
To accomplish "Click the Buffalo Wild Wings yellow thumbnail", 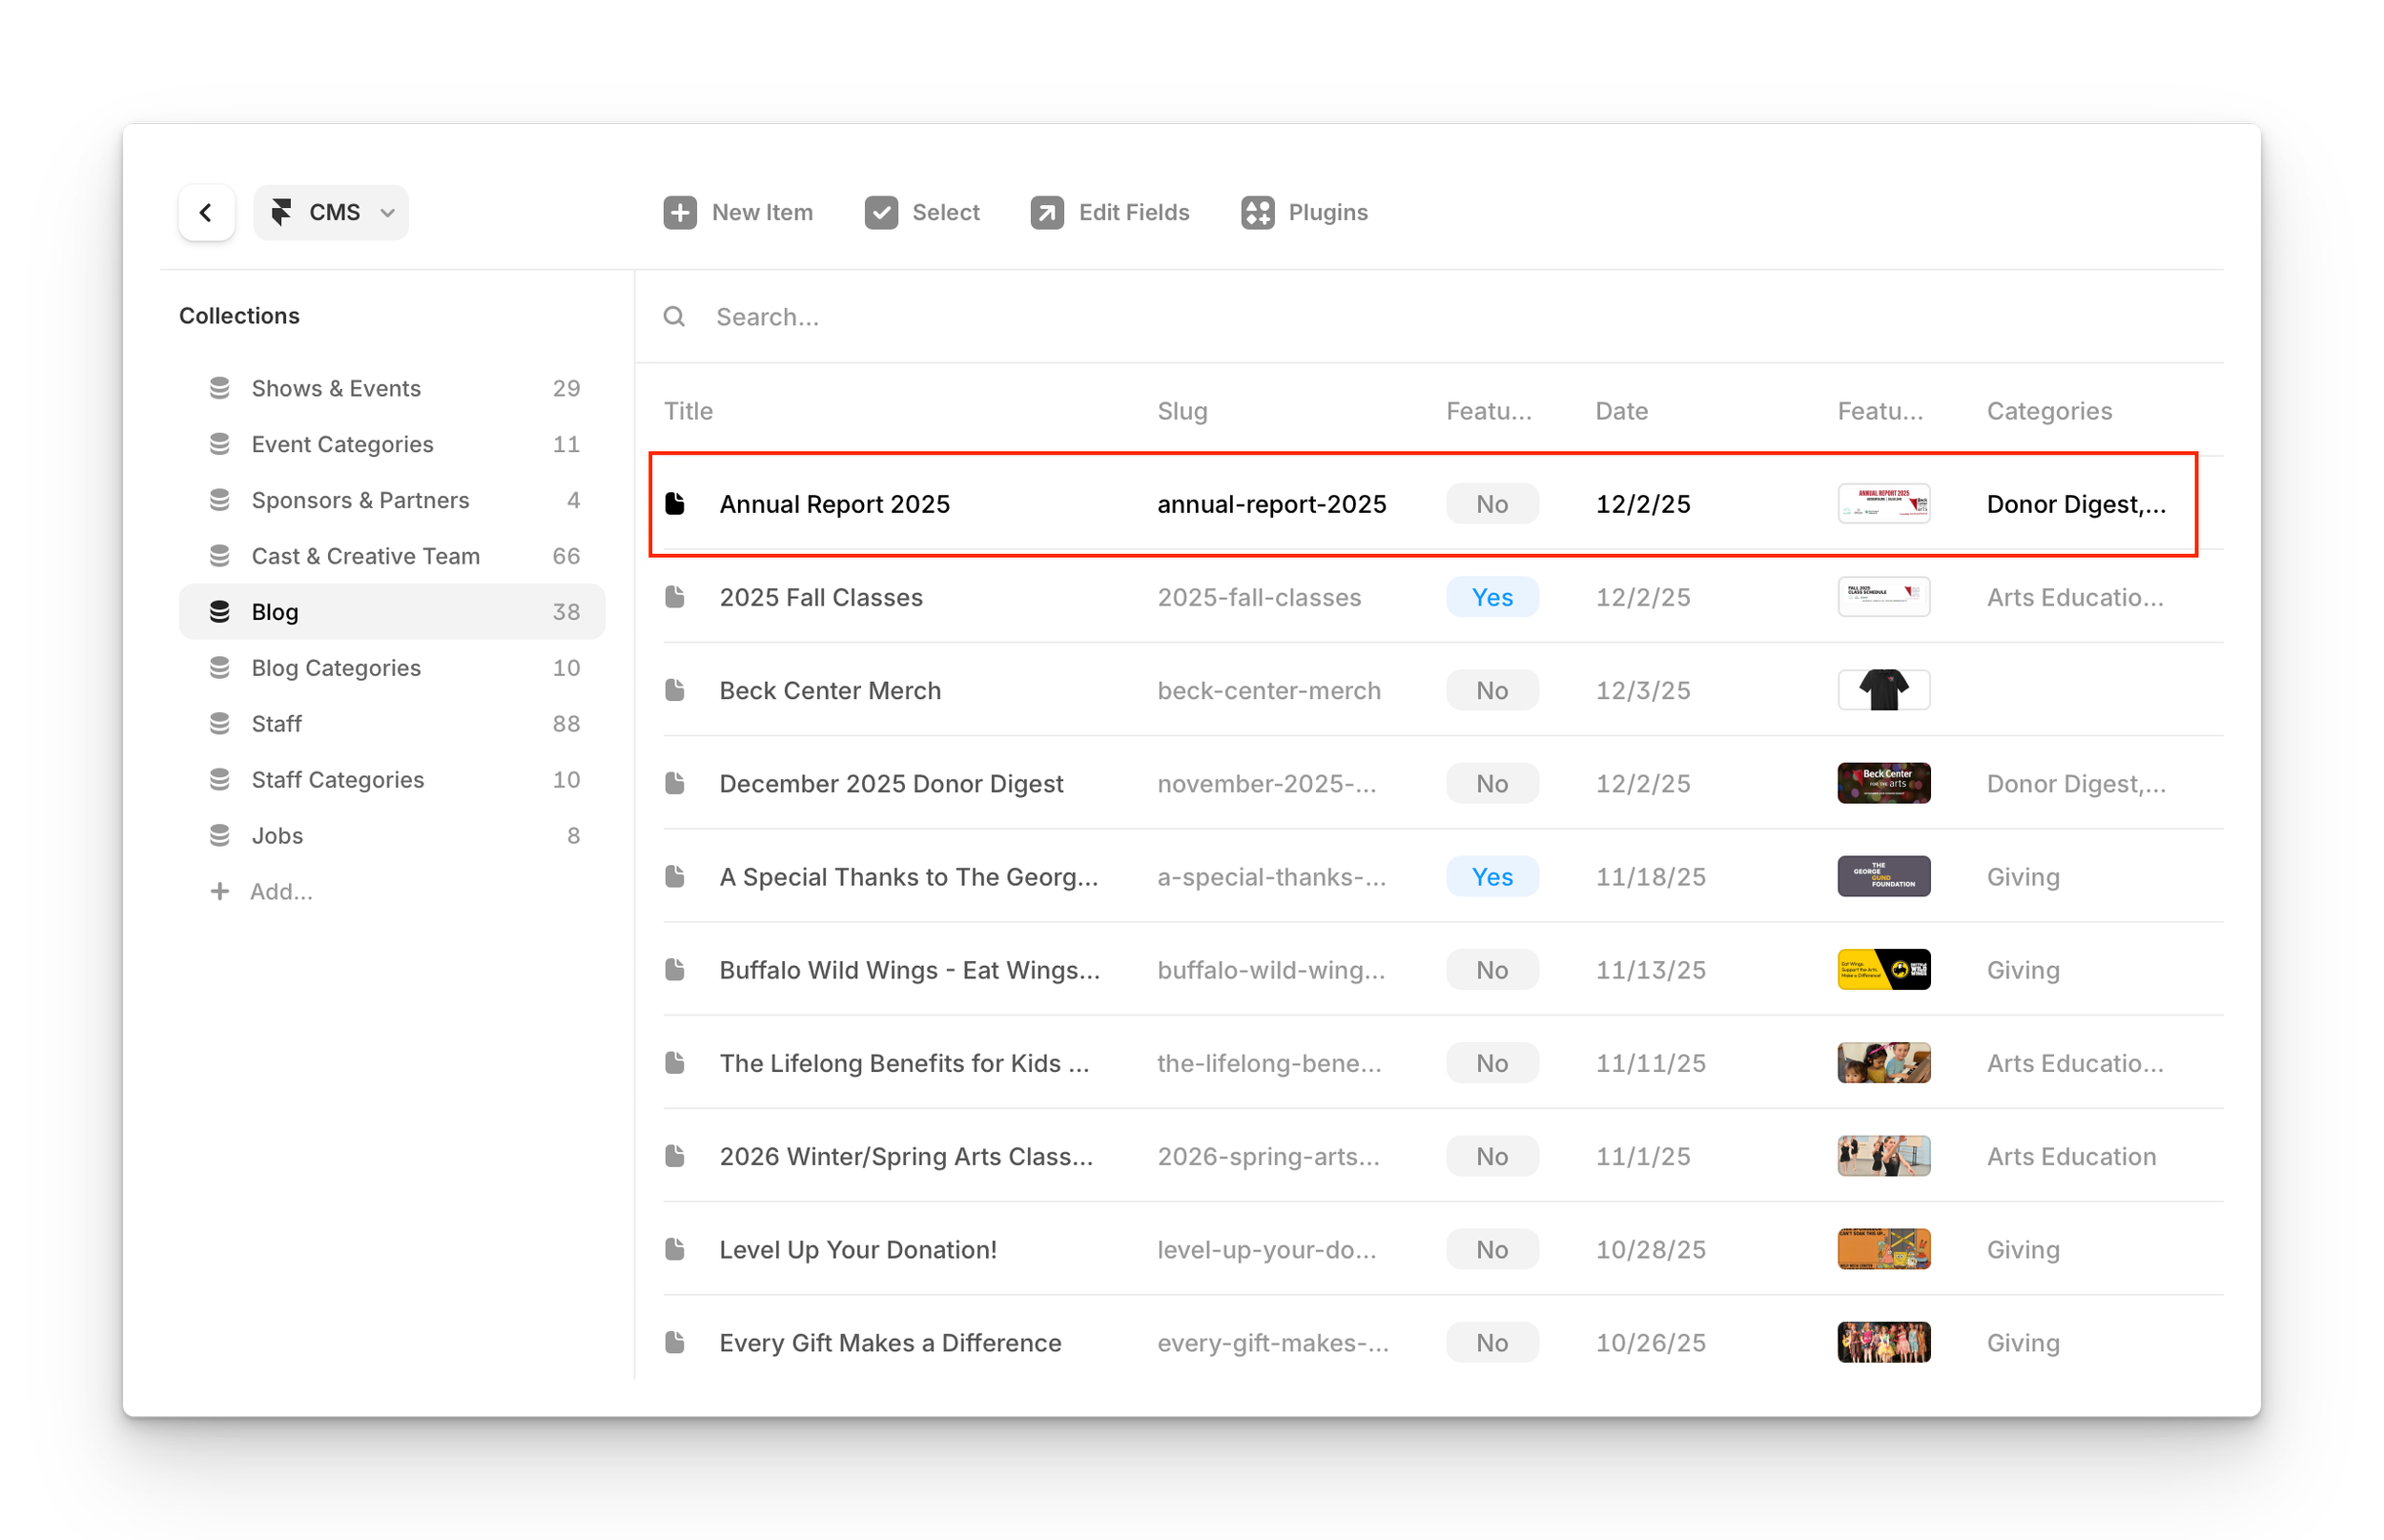I will tap(1883, 970).
